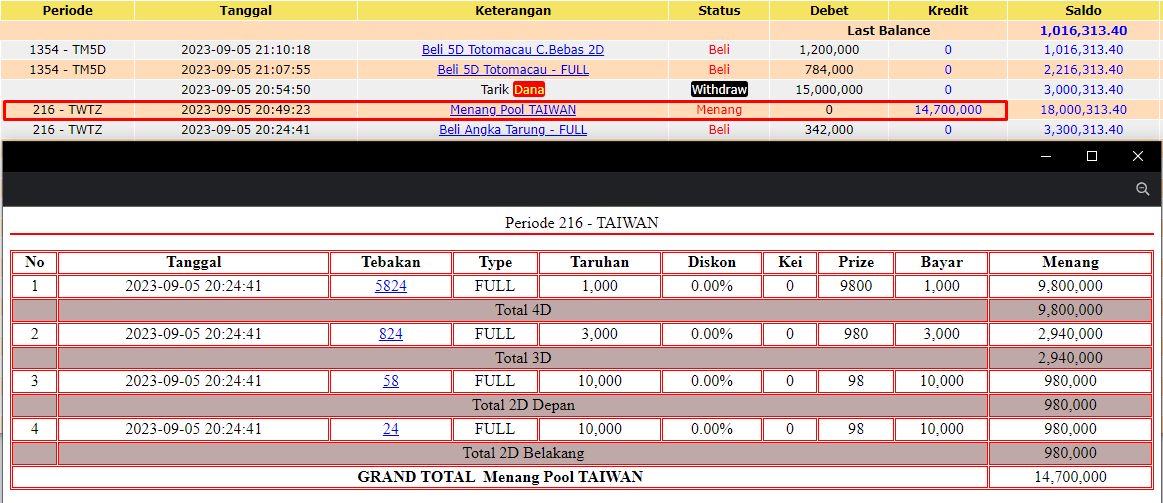1163x503 pixels.
Task: Click timestamp 2023-09-05 20:49:23
Action: point(246,110)
